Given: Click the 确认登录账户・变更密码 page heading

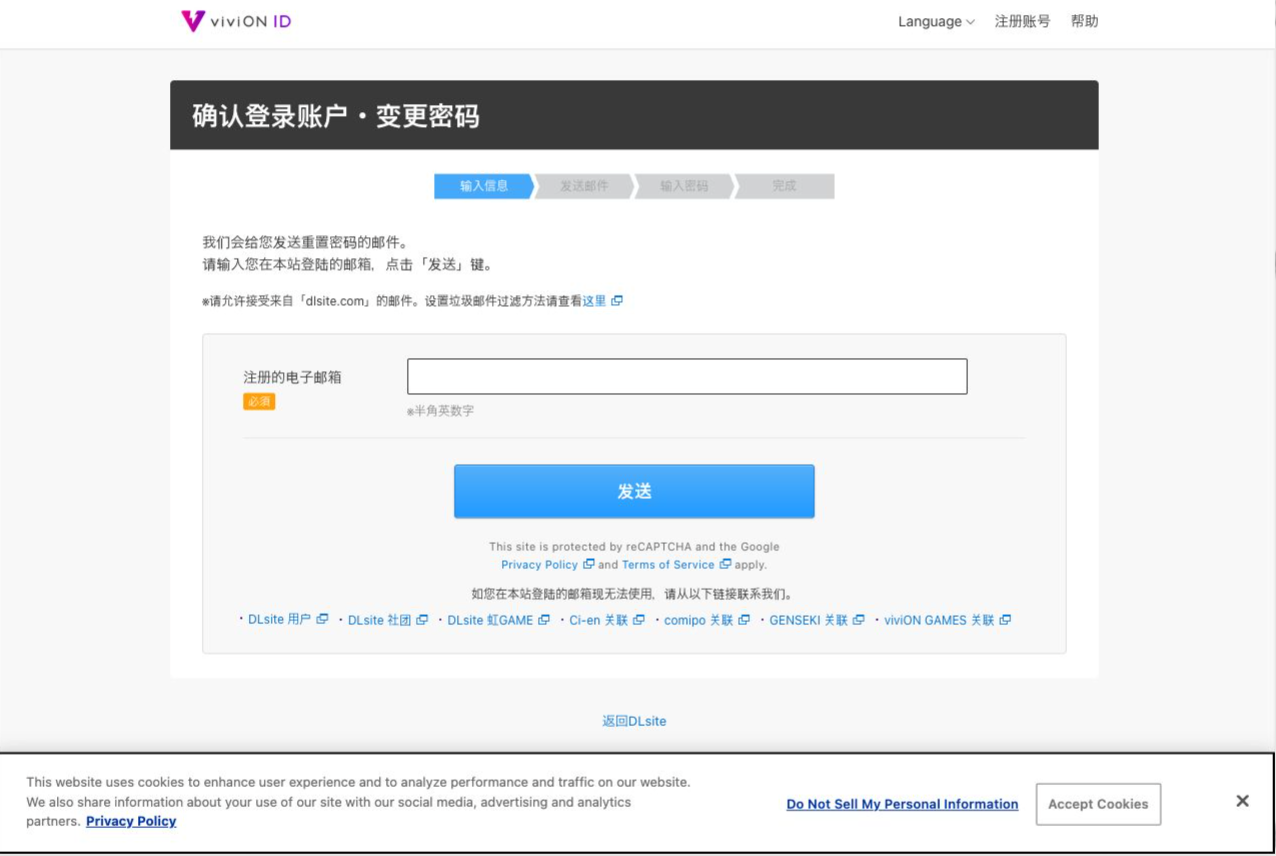Looking at the screenshot, I should coord(335,116).
